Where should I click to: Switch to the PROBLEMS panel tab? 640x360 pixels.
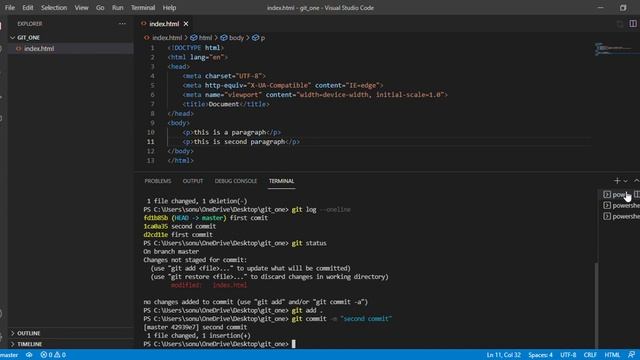pyautogui.click(x=158, y=181)
